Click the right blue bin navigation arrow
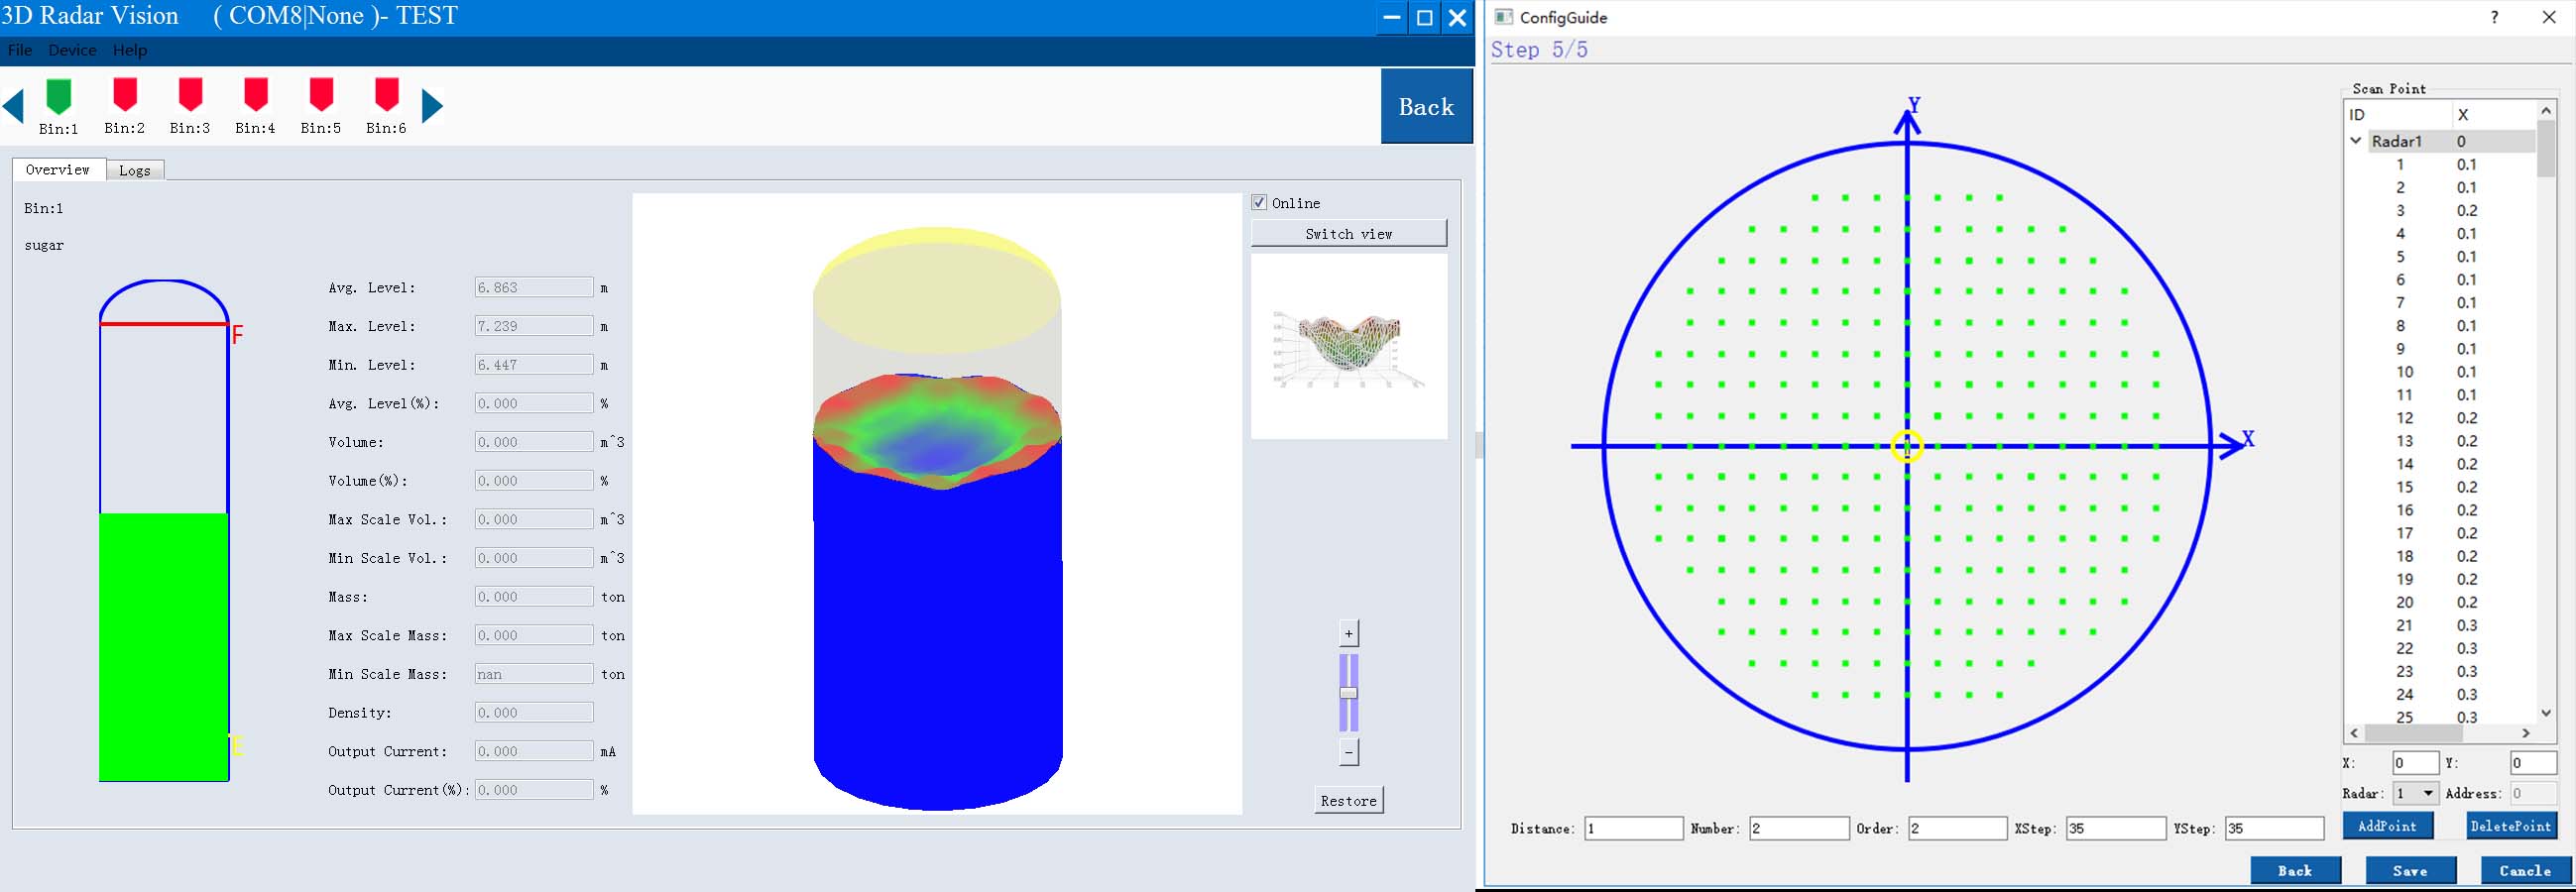The width and height of the screenshot is (2576, 892). (x=432, y=106)
